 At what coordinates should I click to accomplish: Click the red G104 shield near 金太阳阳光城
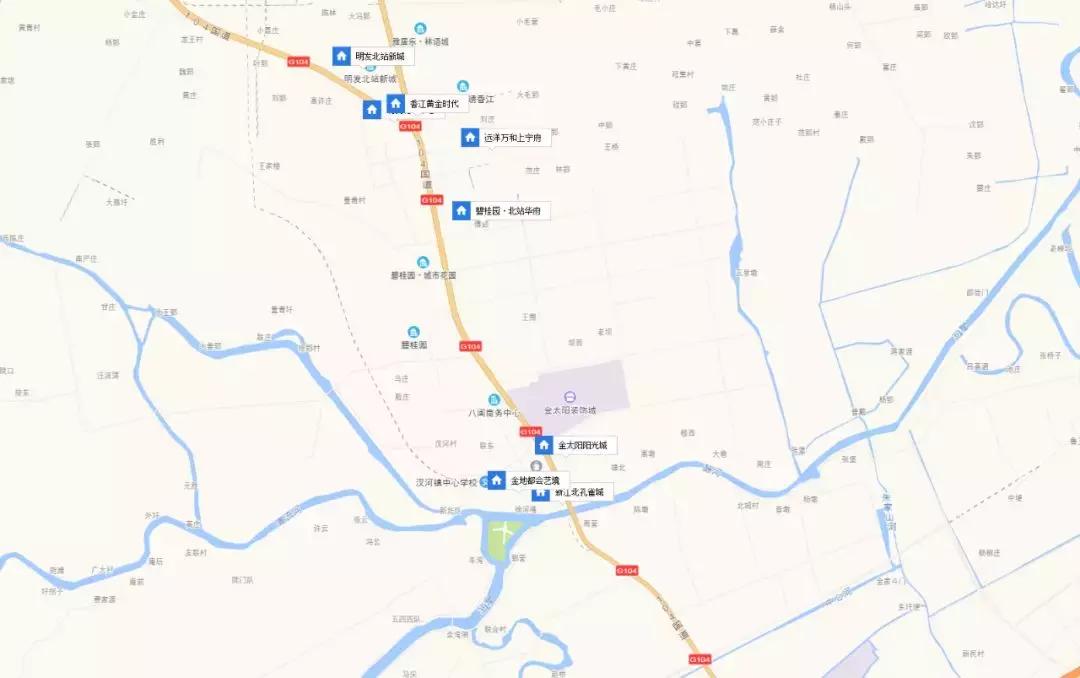click(x=530, y=431)
